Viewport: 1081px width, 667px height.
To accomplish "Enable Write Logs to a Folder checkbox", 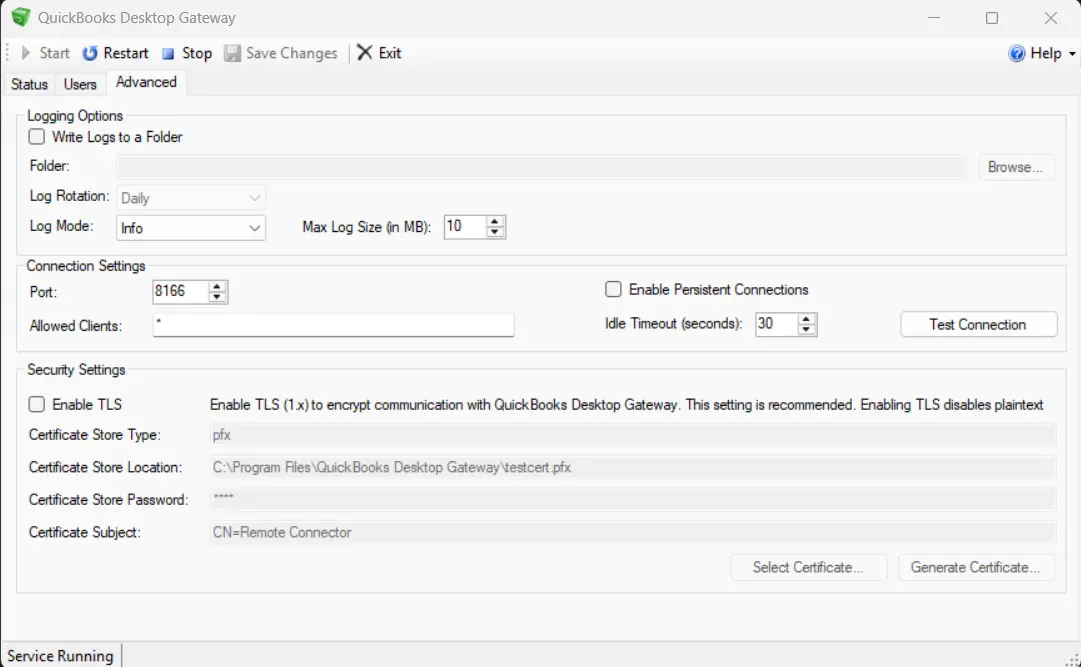I will point(37,137).
